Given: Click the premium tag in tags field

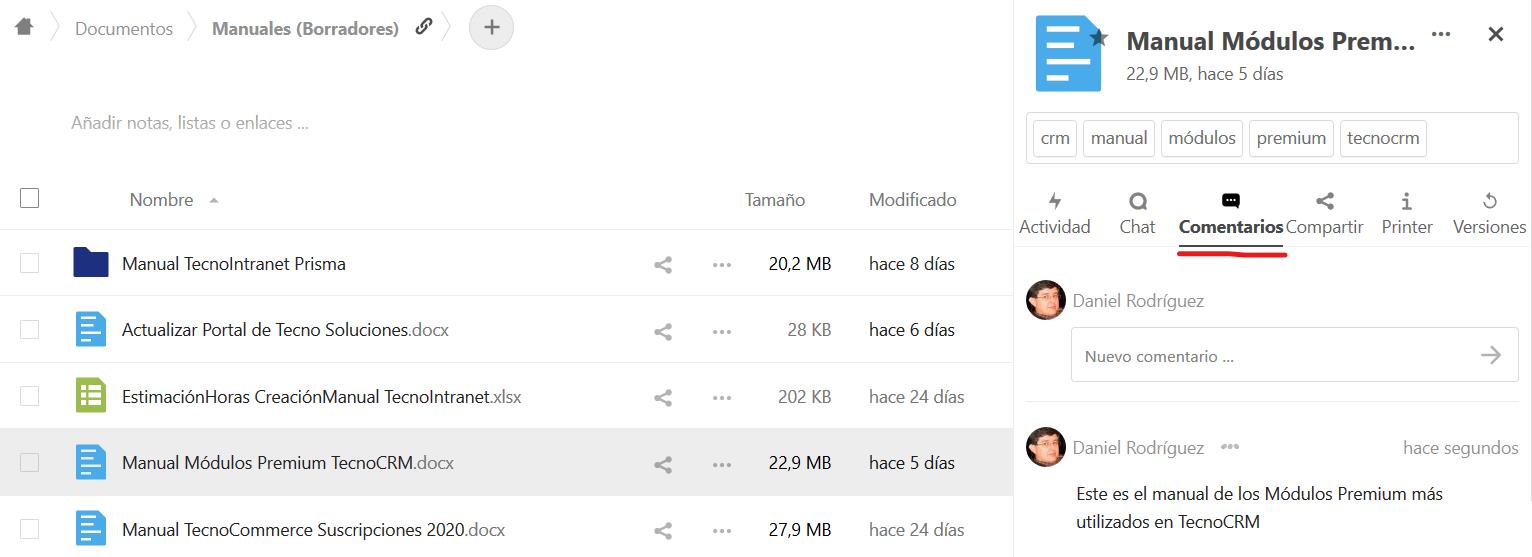Looking at the screenshot, I should click(1291, 139).
